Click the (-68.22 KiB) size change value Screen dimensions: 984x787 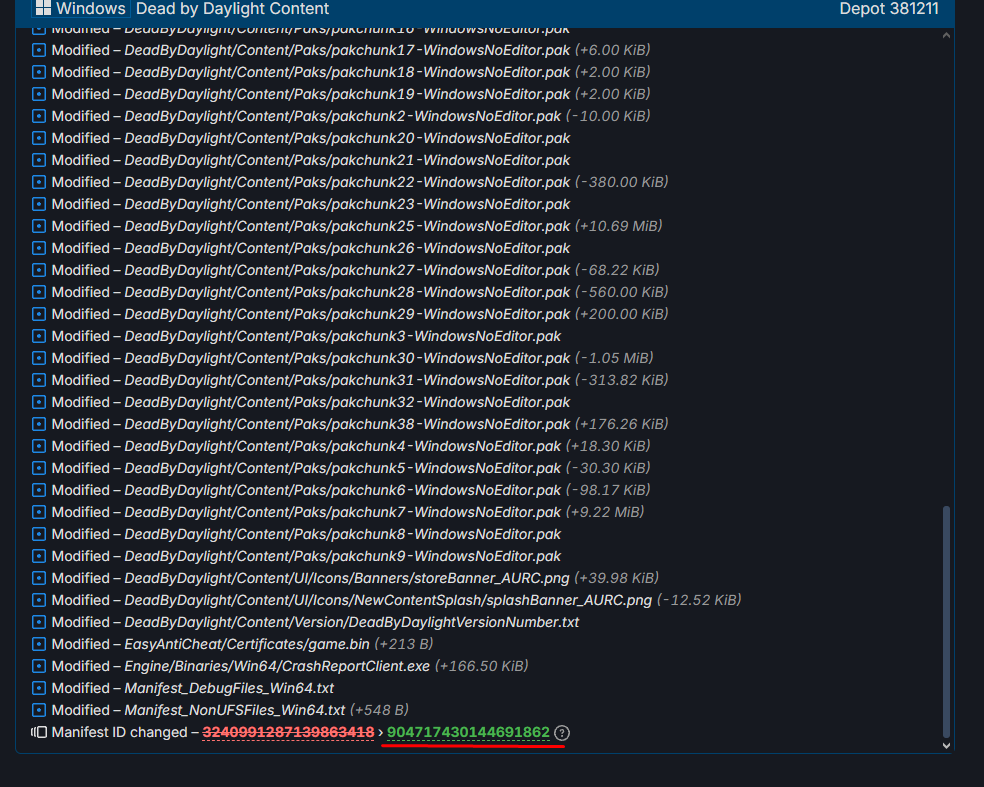tap(618, 270)
